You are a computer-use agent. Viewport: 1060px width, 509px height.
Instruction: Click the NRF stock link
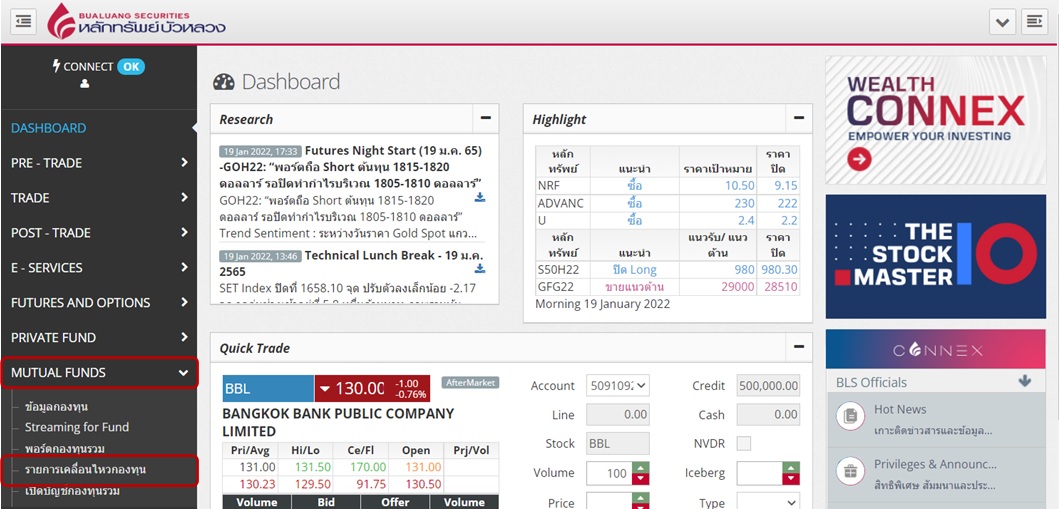(548, 186)
